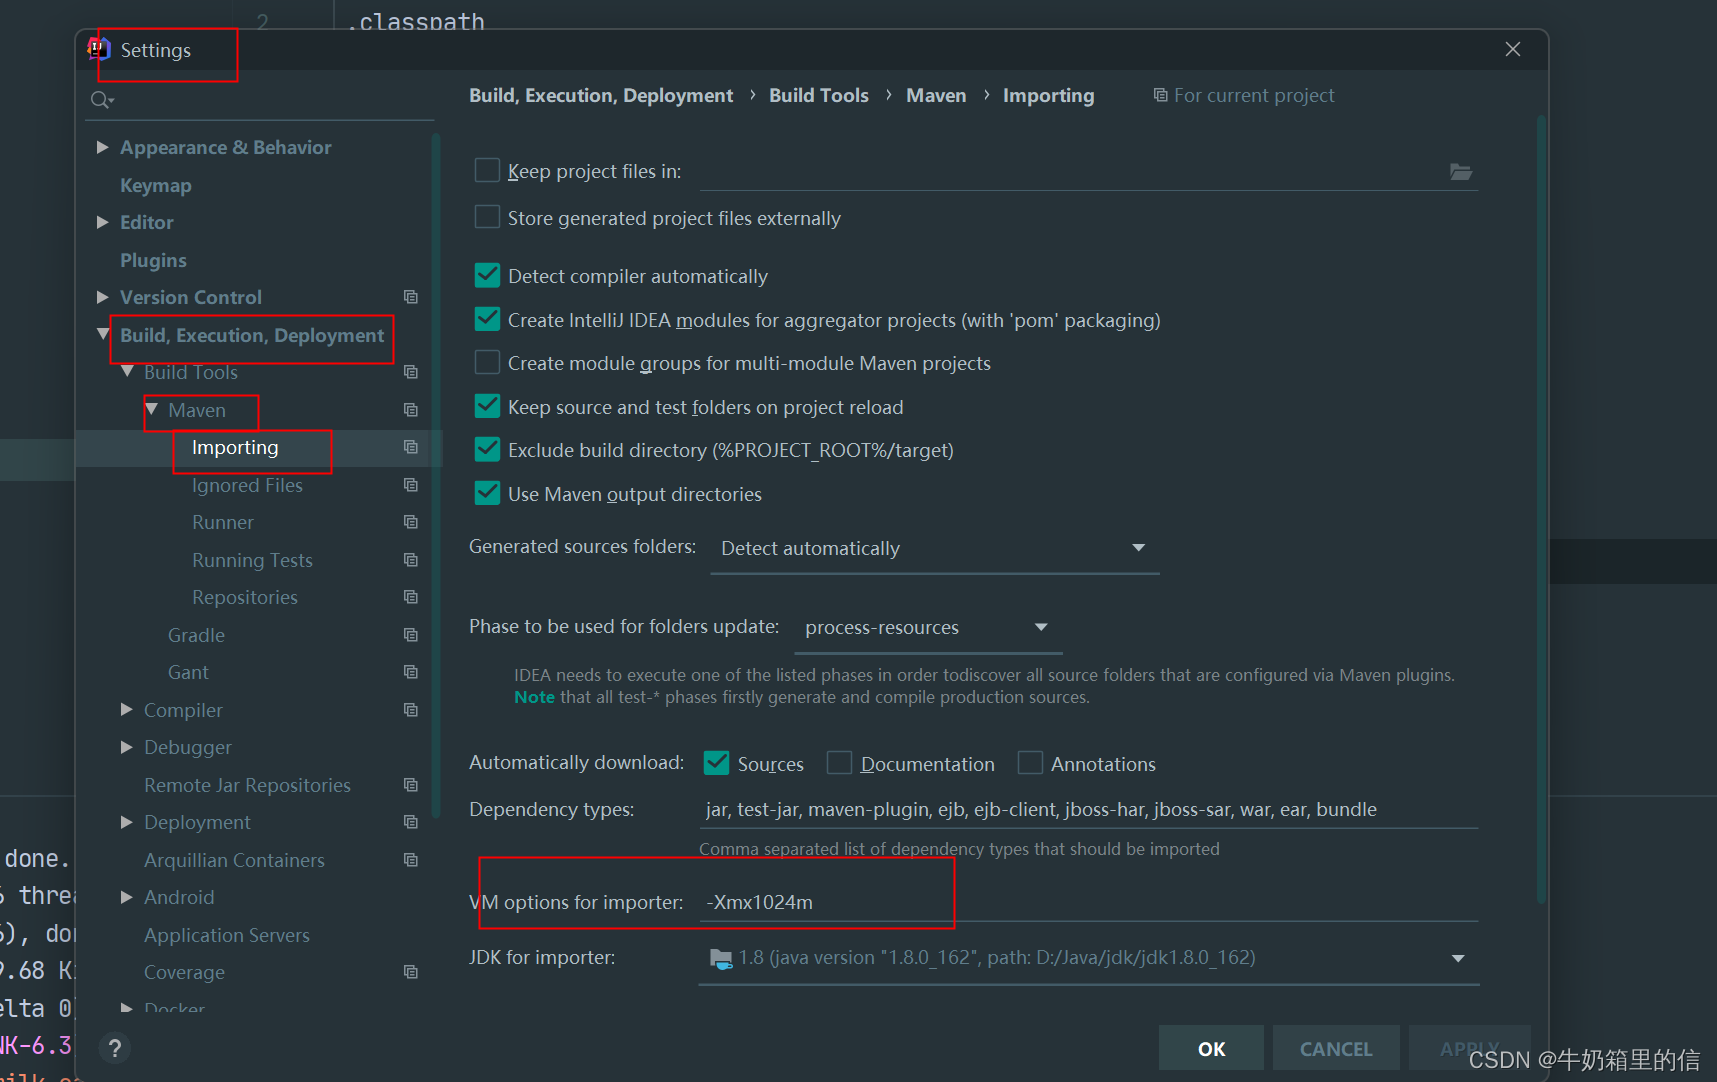Expand Version Control node
1717x1082 pixels.
click(102, 297)
